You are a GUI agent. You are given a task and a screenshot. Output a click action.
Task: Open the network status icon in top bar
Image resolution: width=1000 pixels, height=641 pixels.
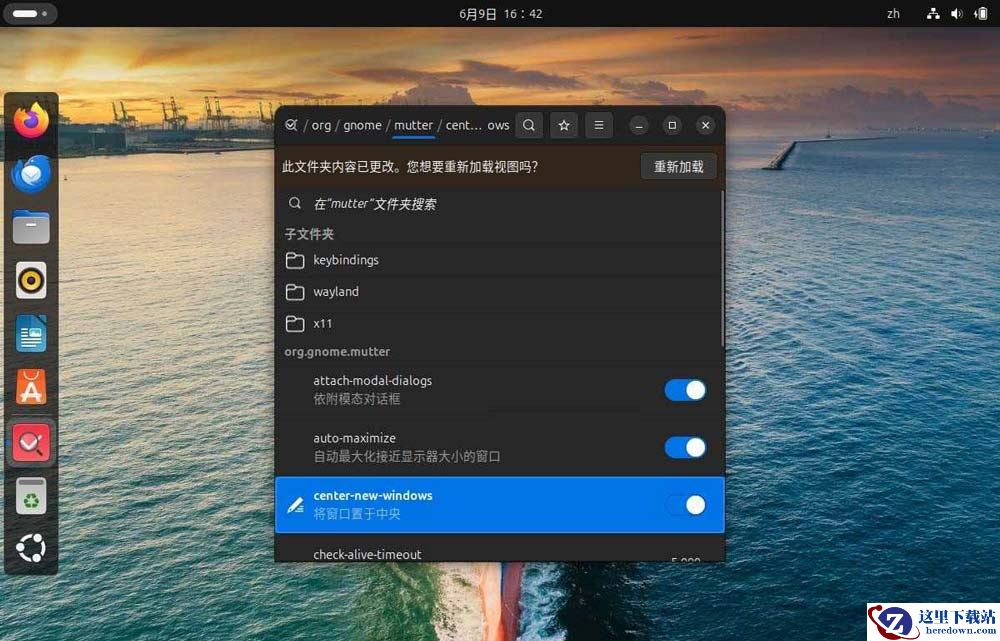click(x=933, y=13)
